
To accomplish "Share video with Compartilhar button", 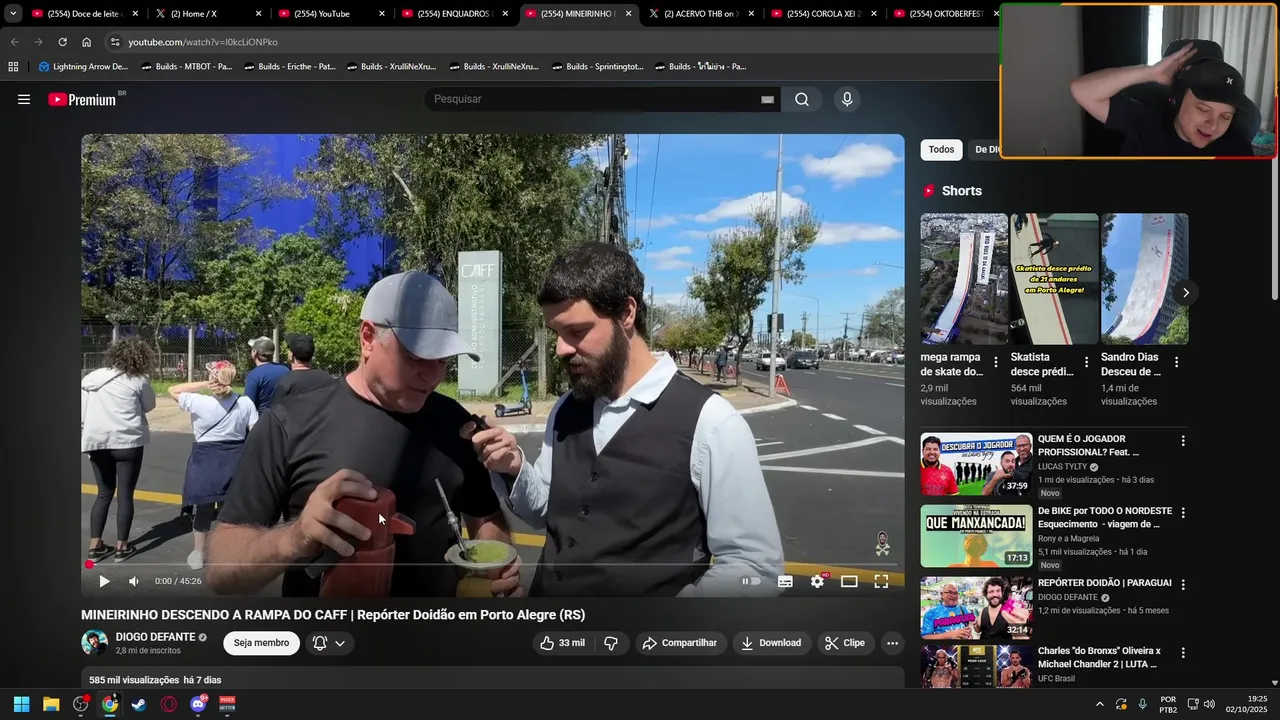I will point(680,643).
